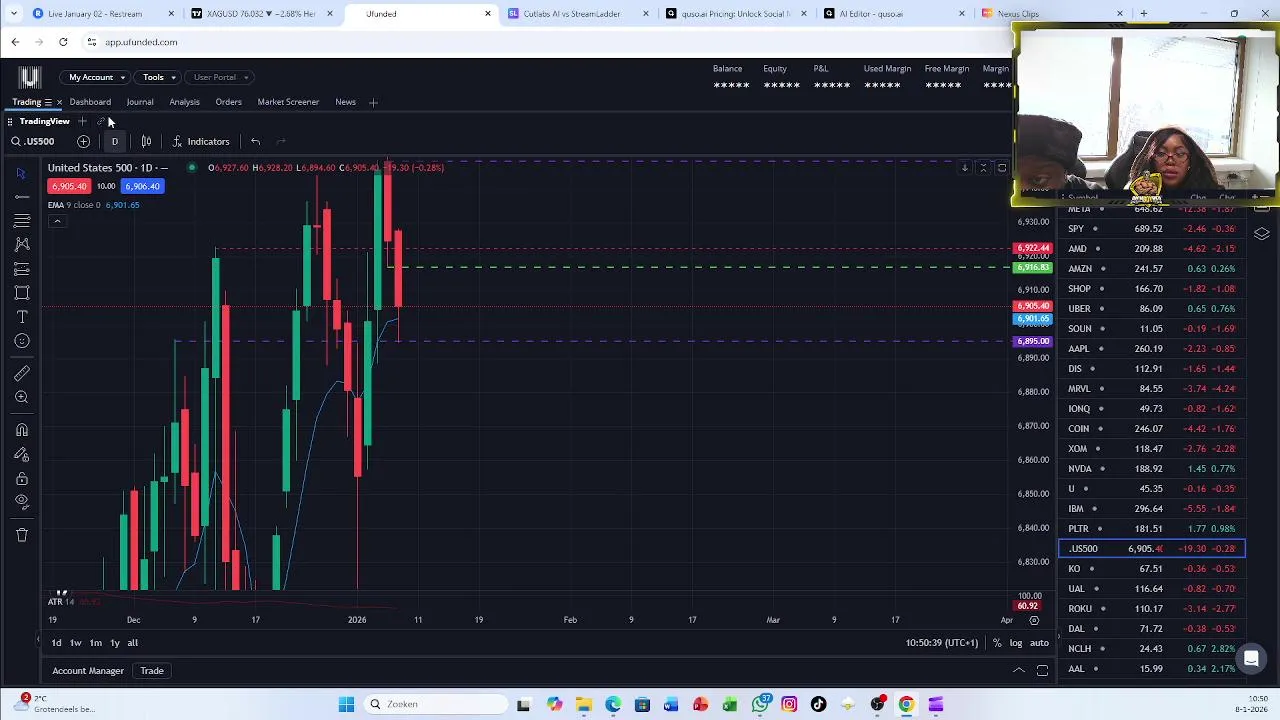The height and width of the screenshot is (720, 1280).
Task: Reload the page in browser
Action: [63, 42]
